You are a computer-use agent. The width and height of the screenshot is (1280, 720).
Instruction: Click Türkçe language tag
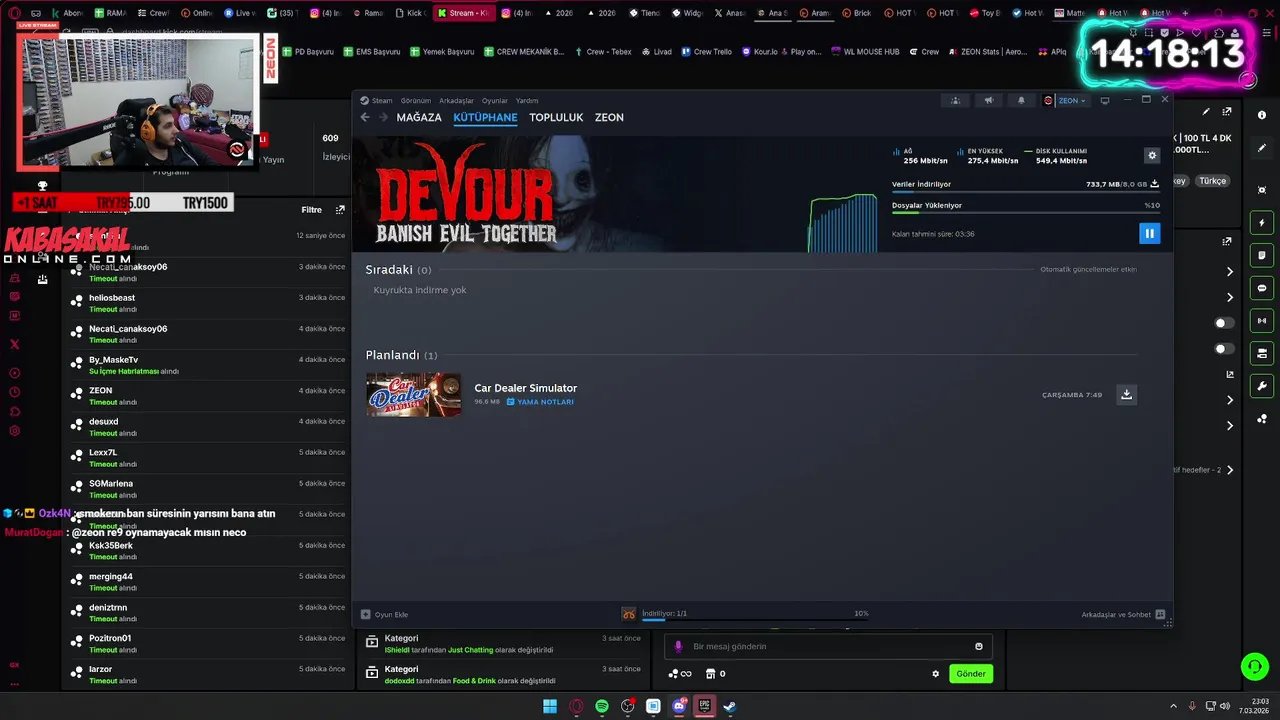[x=1212, y=181]
